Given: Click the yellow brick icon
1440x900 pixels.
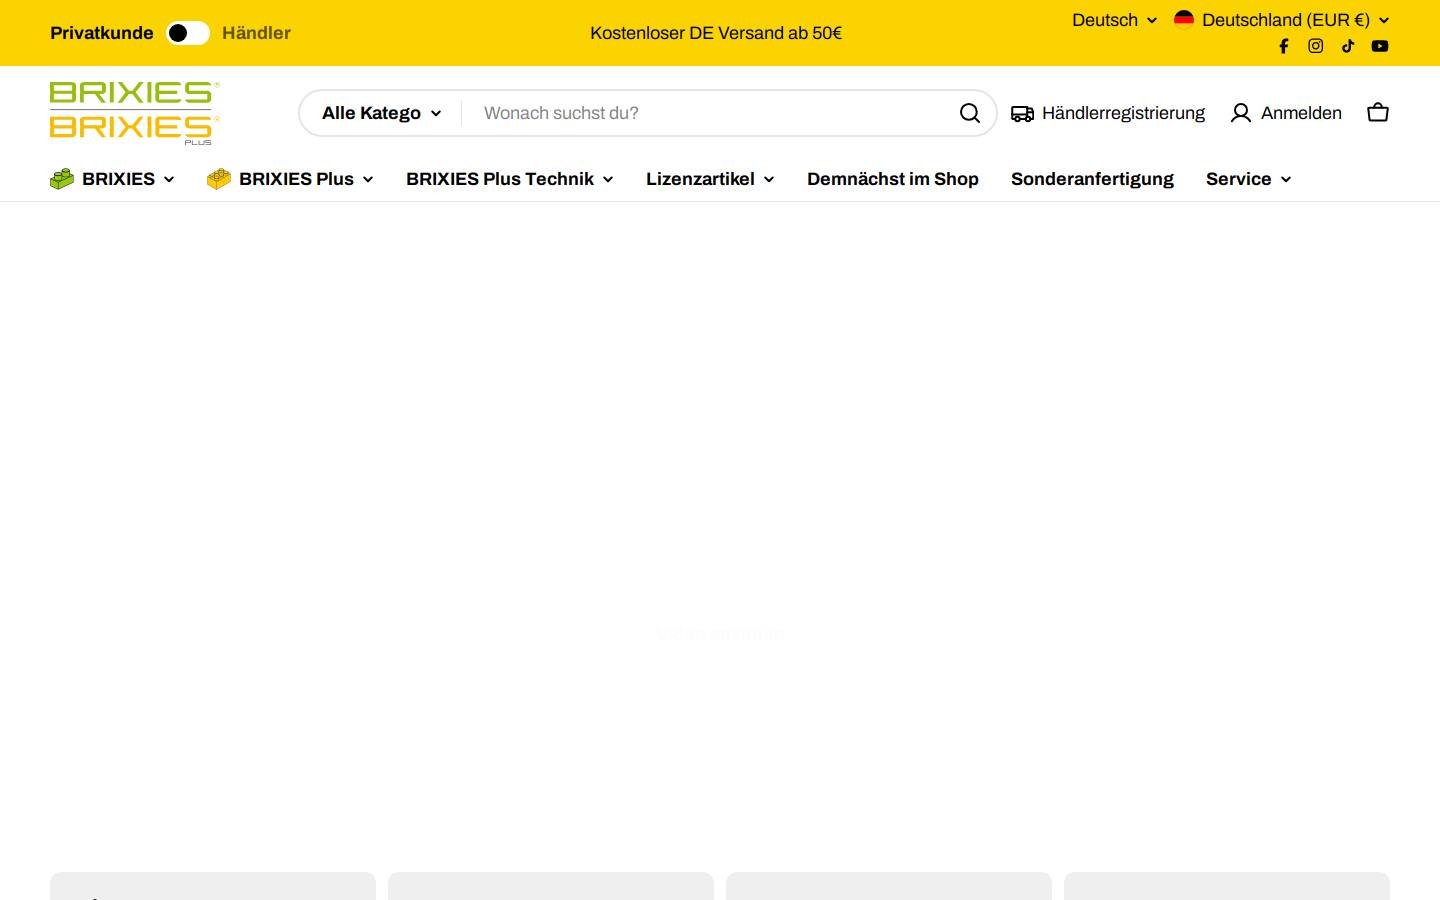Looking at the screenshot, I should coord(219,178).
